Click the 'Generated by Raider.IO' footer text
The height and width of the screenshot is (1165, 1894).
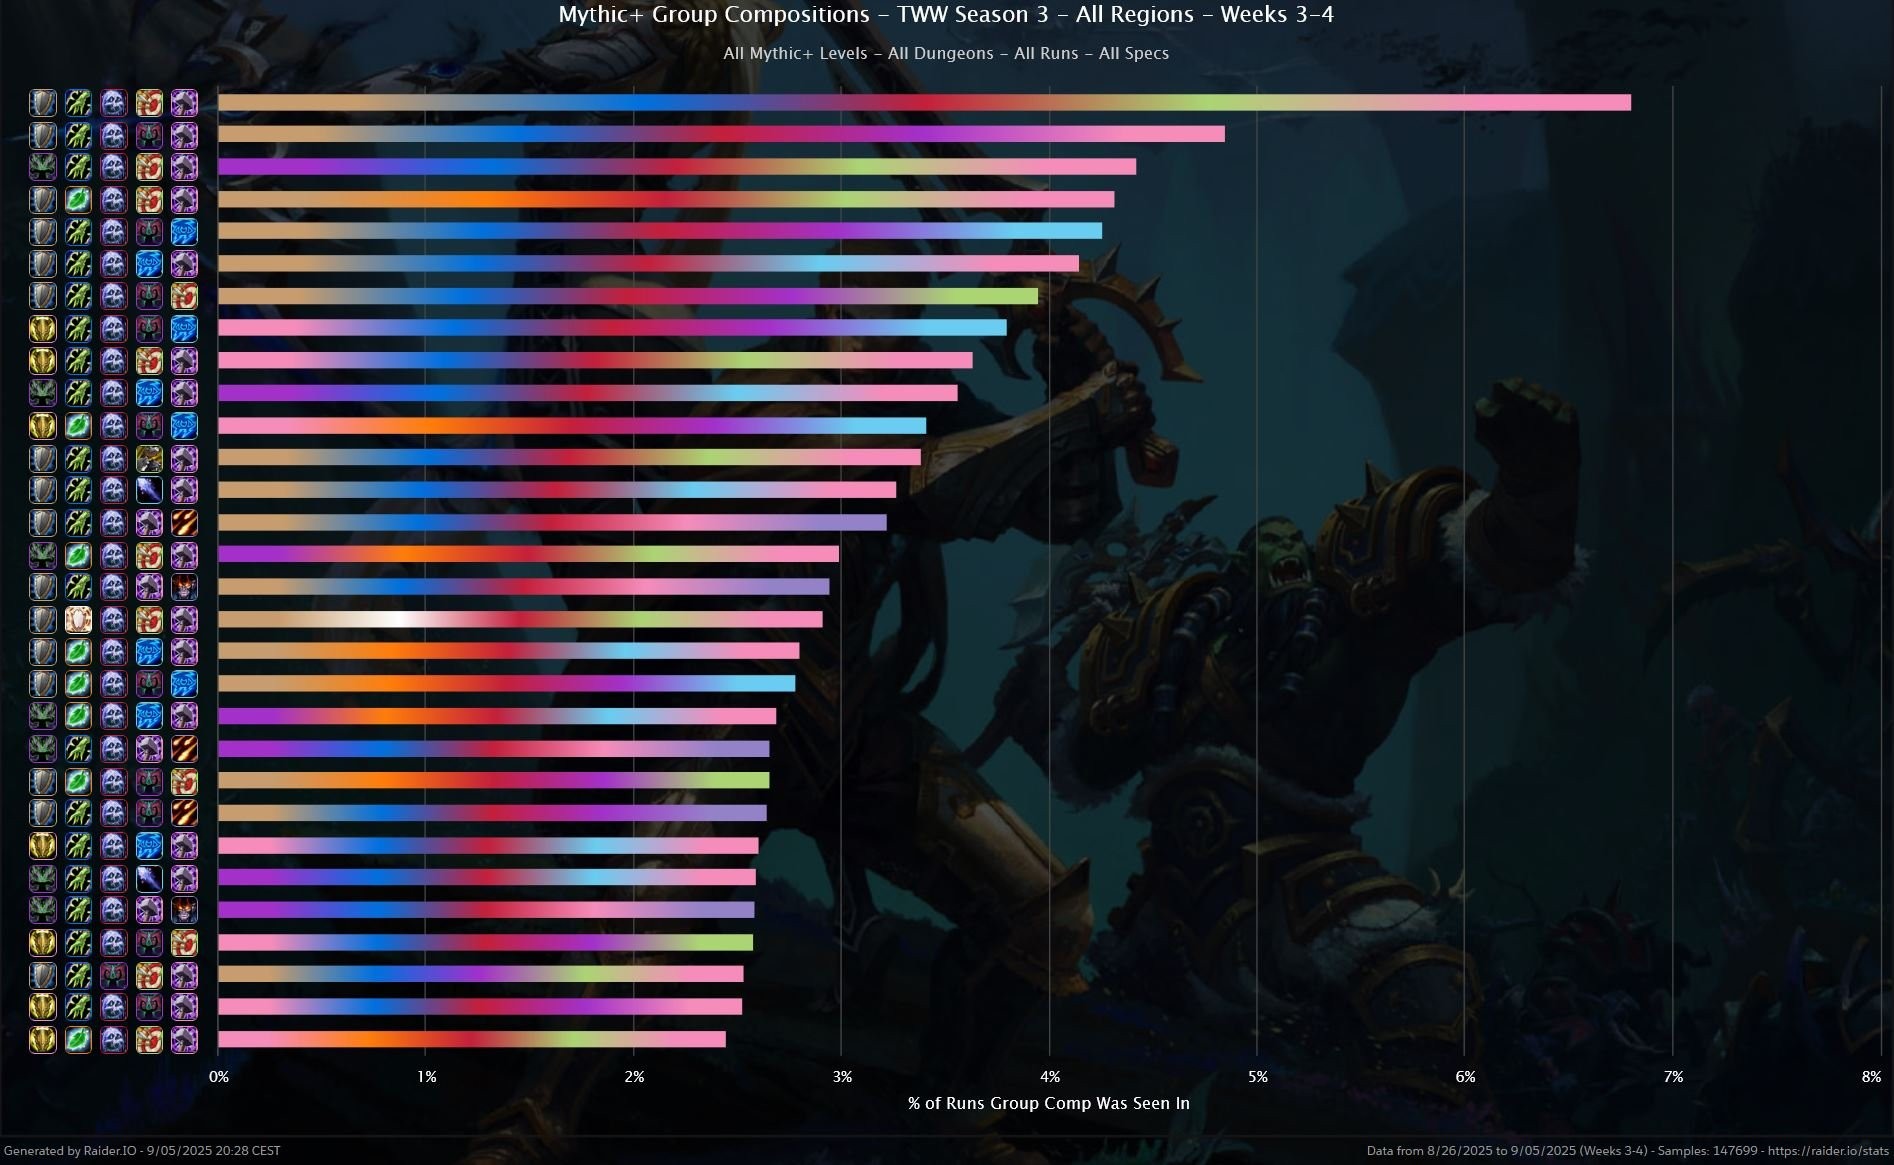[142, 1151]
